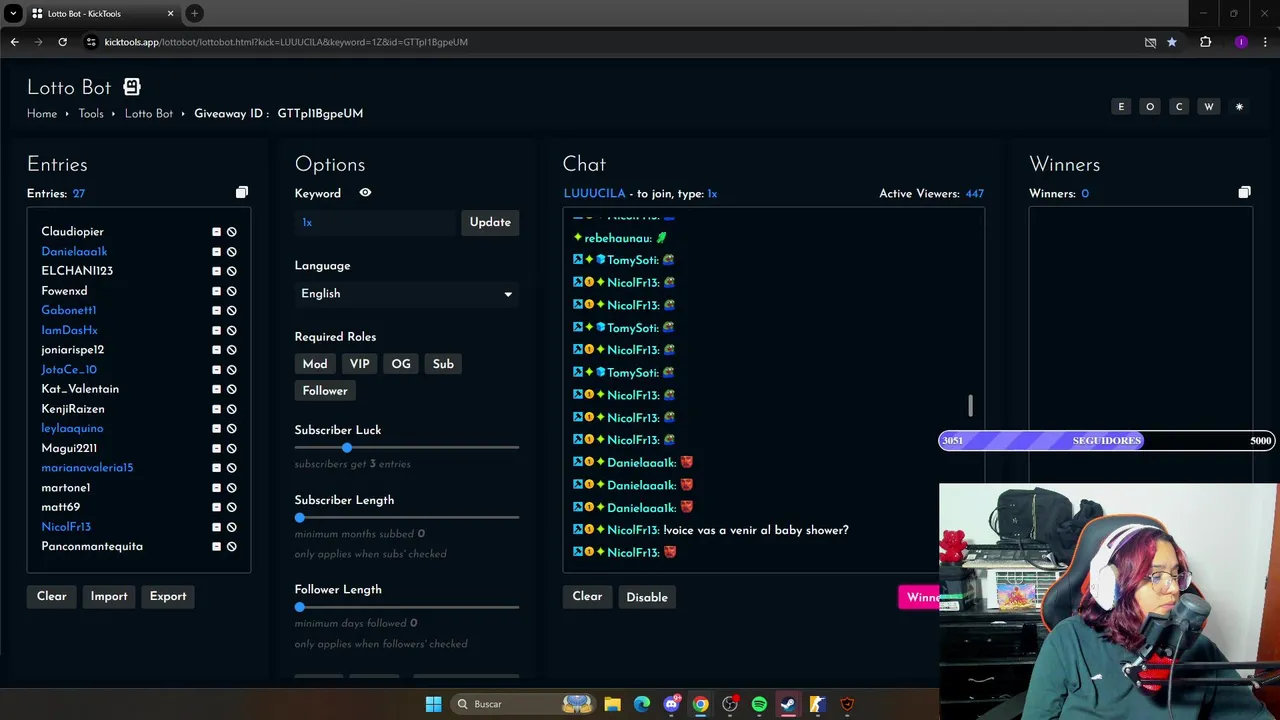Screen dimensions: 1280x720
Task: Toggle the W panel button
Action: coord(1209,107)
